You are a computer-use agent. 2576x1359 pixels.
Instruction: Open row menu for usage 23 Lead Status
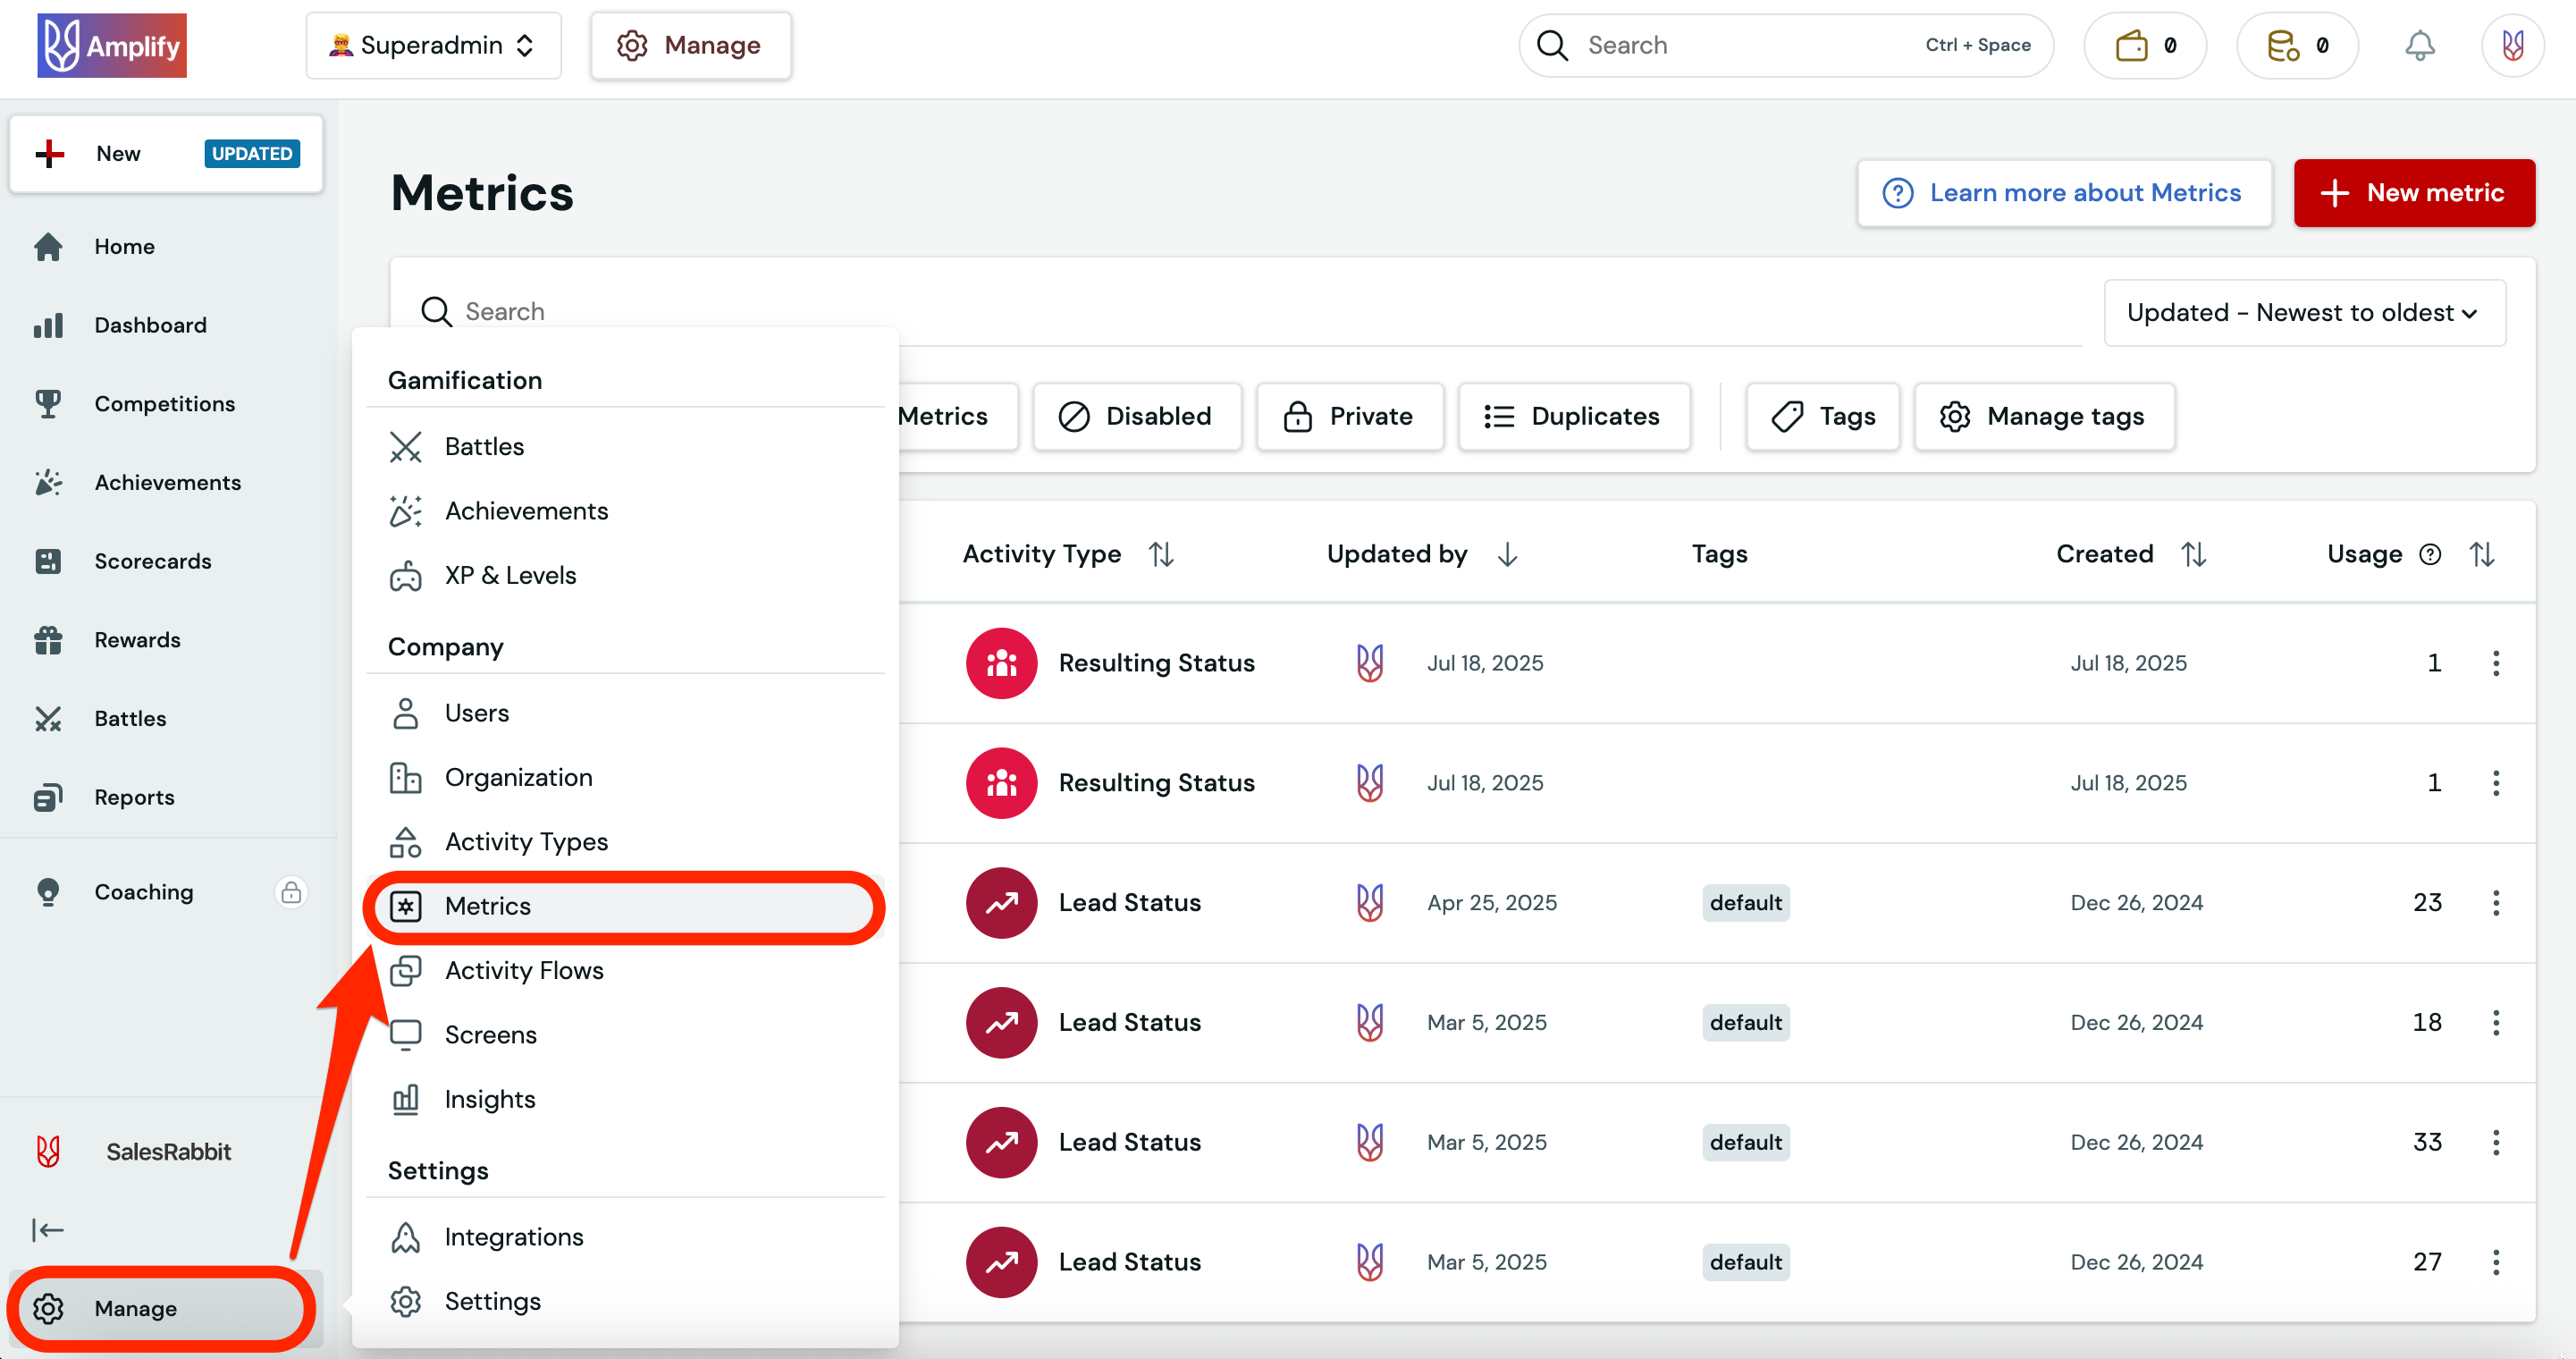[2496, 903]
